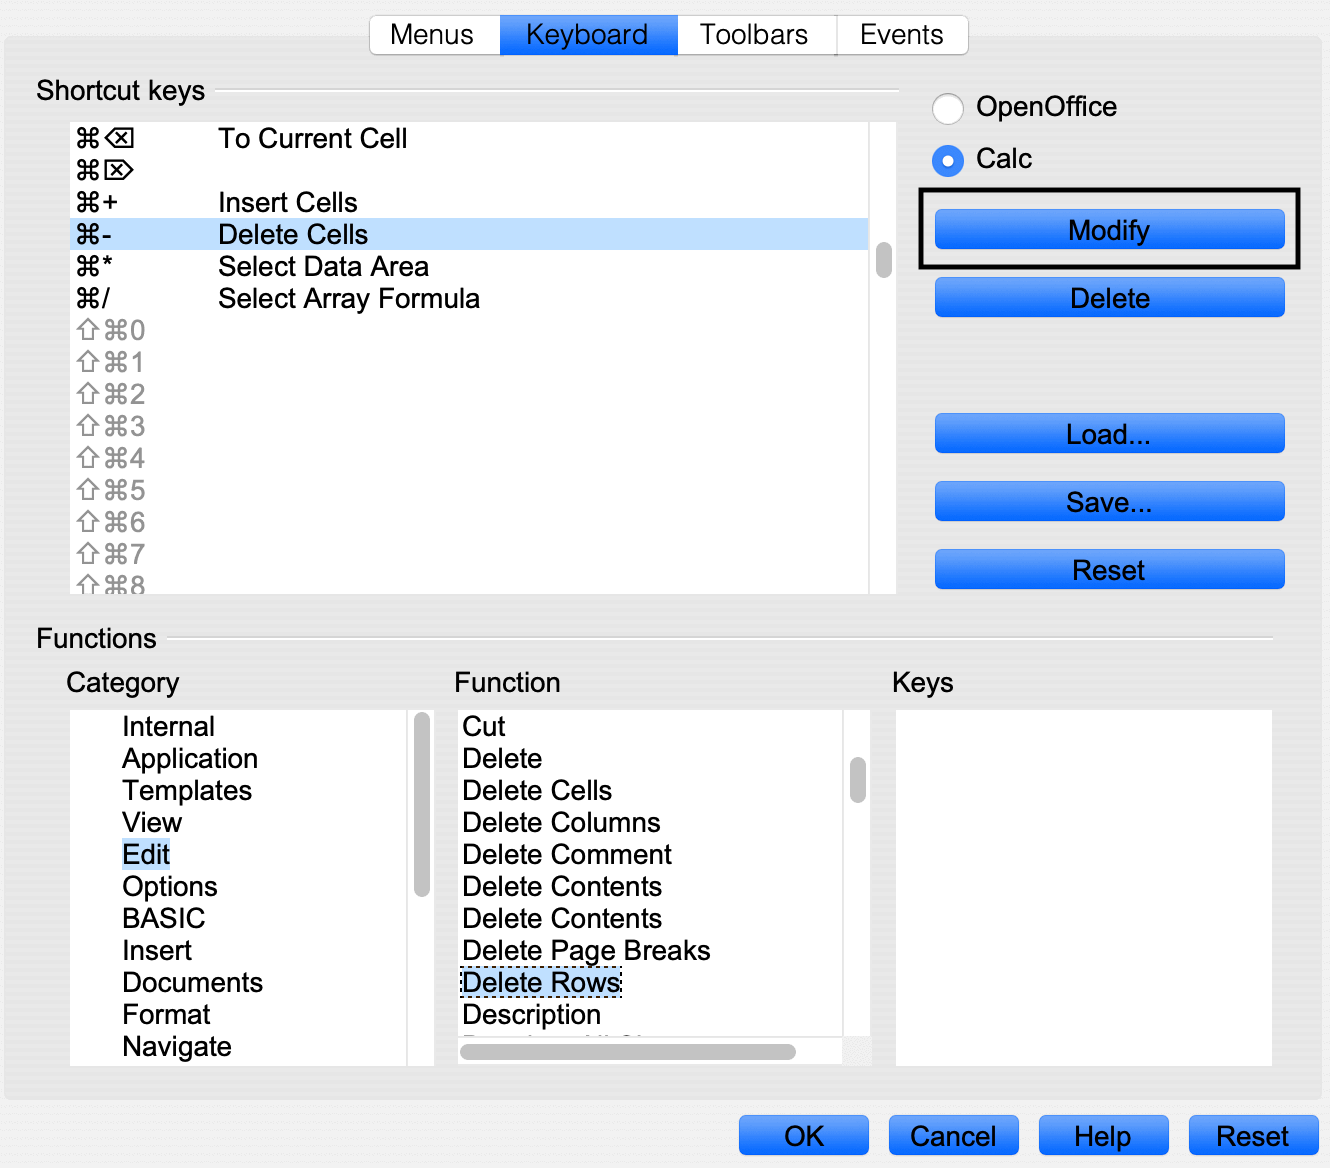Open the Toolbars tab
Screen dimensions: 1330x1168
click(754, 35)
